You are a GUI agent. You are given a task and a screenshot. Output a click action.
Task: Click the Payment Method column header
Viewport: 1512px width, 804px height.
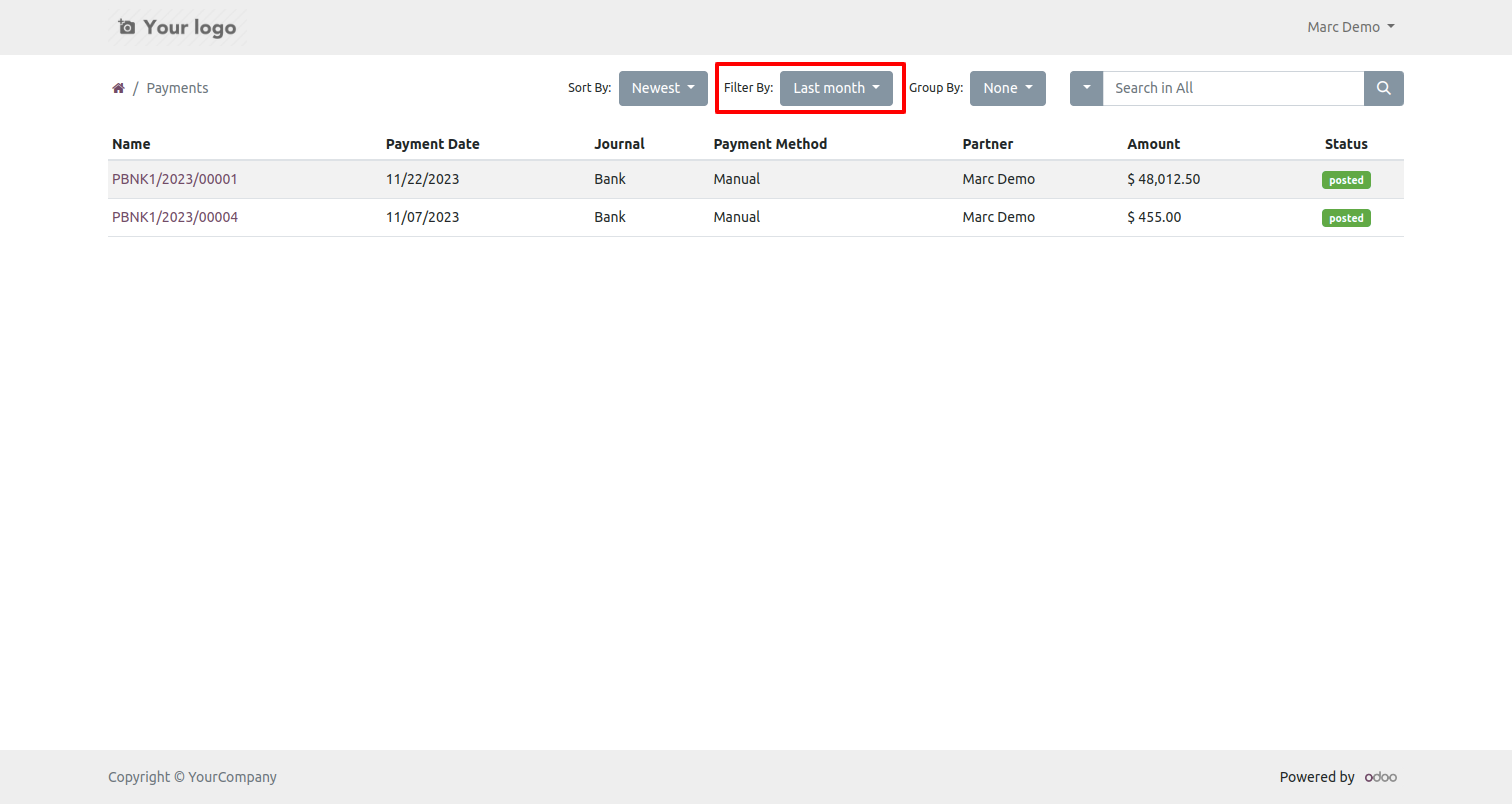coord(770,144)
